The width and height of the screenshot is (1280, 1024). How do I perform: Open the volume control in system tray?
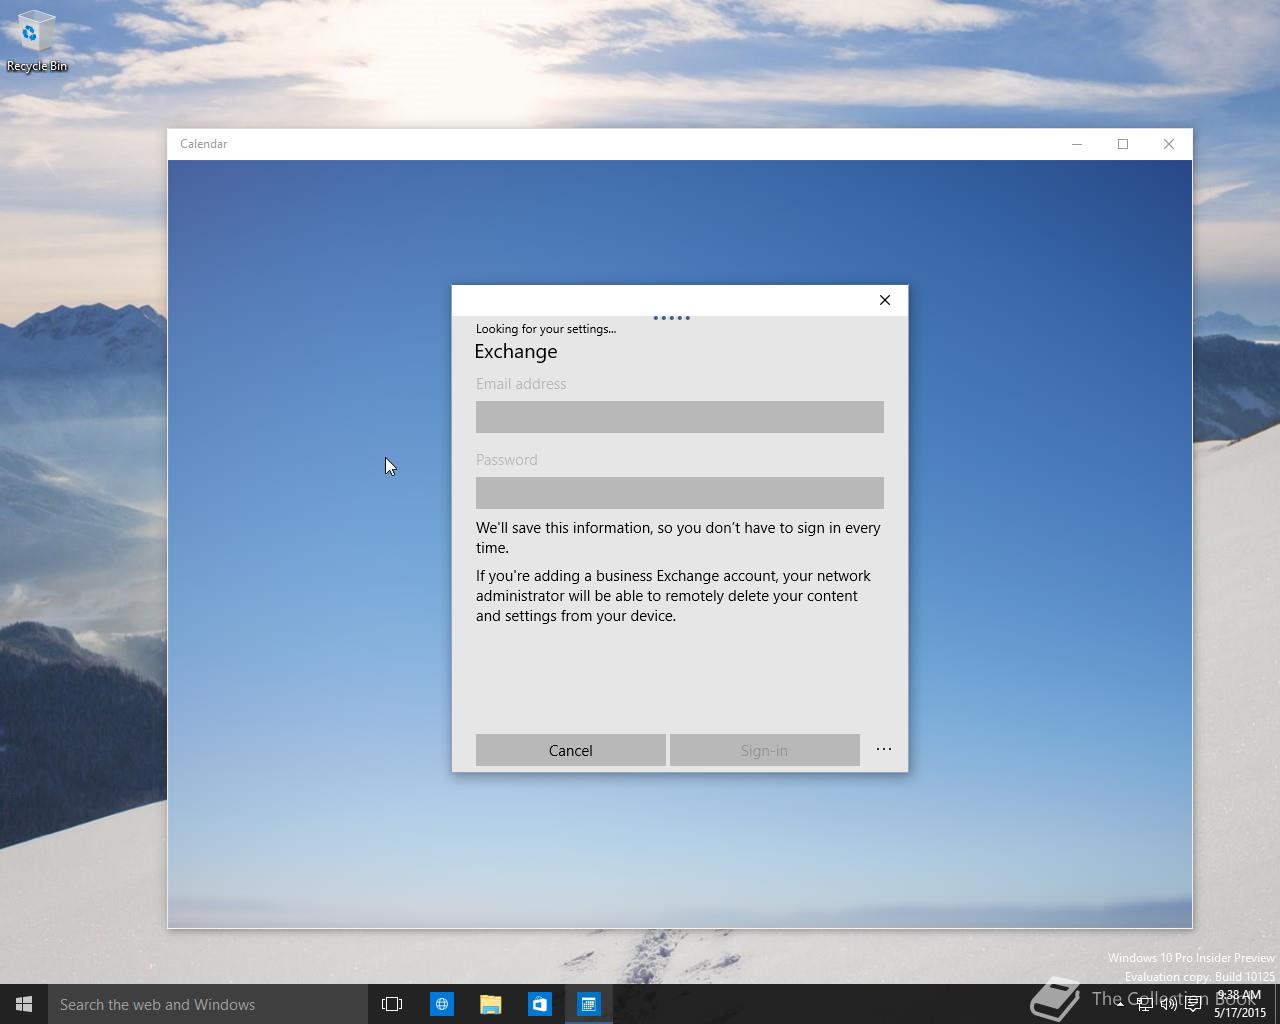(1168, 1004)
